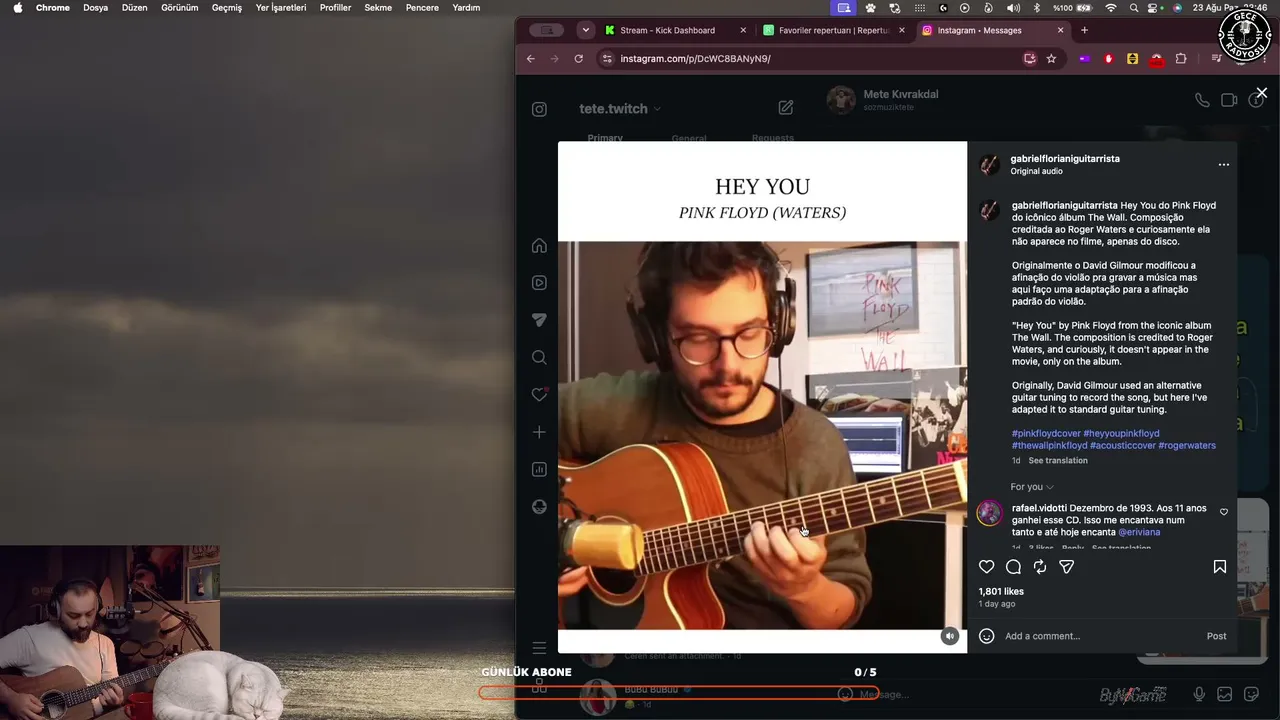1280x720 pixels.
Task: Submit comment with the Post button
Action: (x=1216, y=636)
